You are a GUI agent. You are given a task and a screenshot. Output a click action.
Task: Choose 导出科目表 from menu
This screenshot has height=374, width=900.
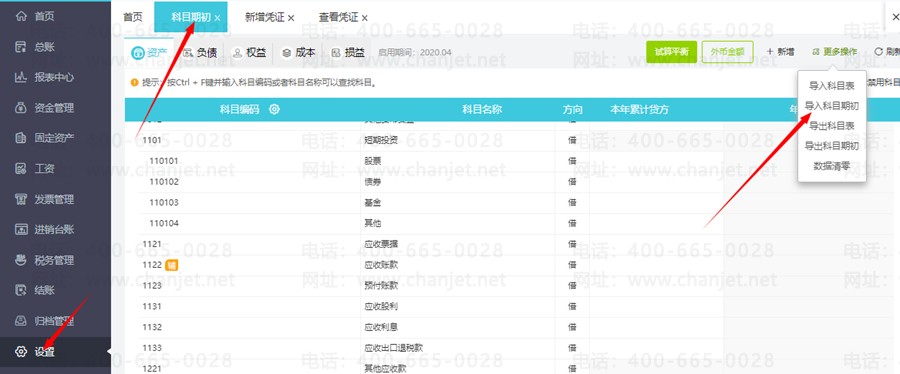pyautogui.click(x=832, y=126)
